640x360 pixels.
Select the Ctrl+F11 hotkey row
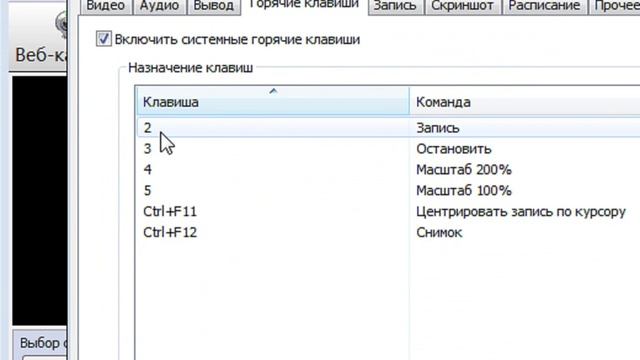[x=388, y=211]
